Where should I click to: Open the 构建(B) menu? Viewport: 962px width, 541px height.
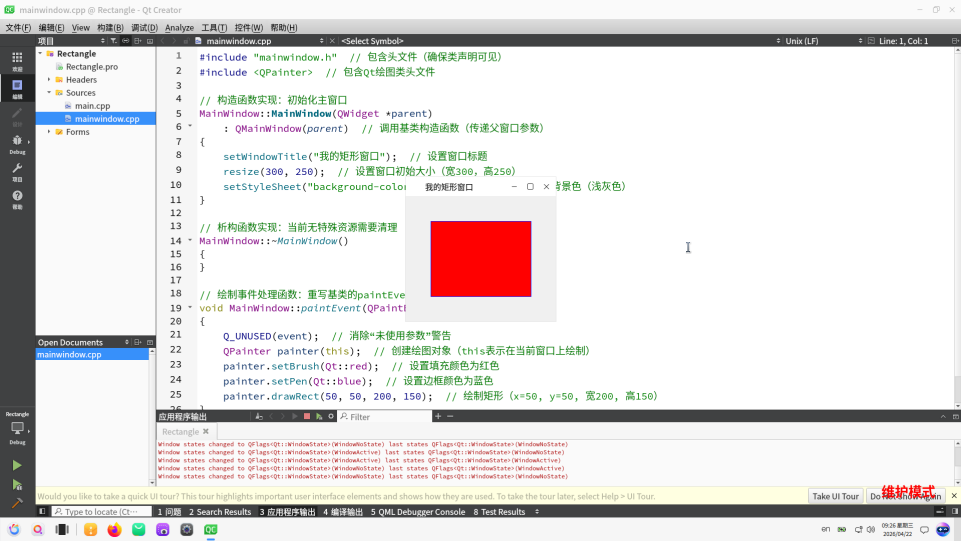pos(110,28)
